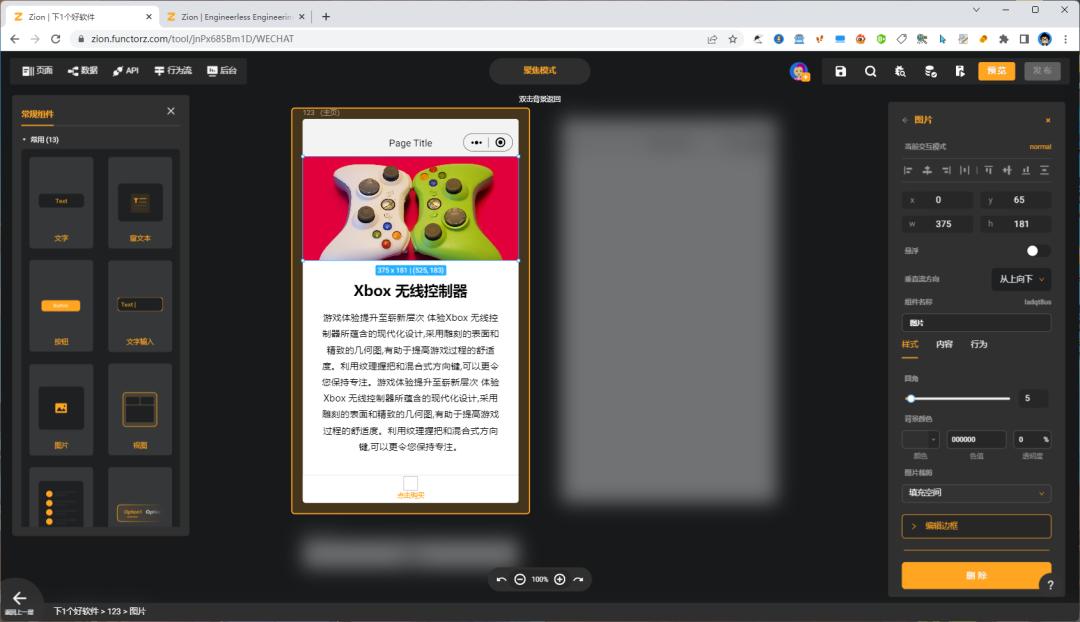Click the save icon in the top toolbar

point(840,71)
